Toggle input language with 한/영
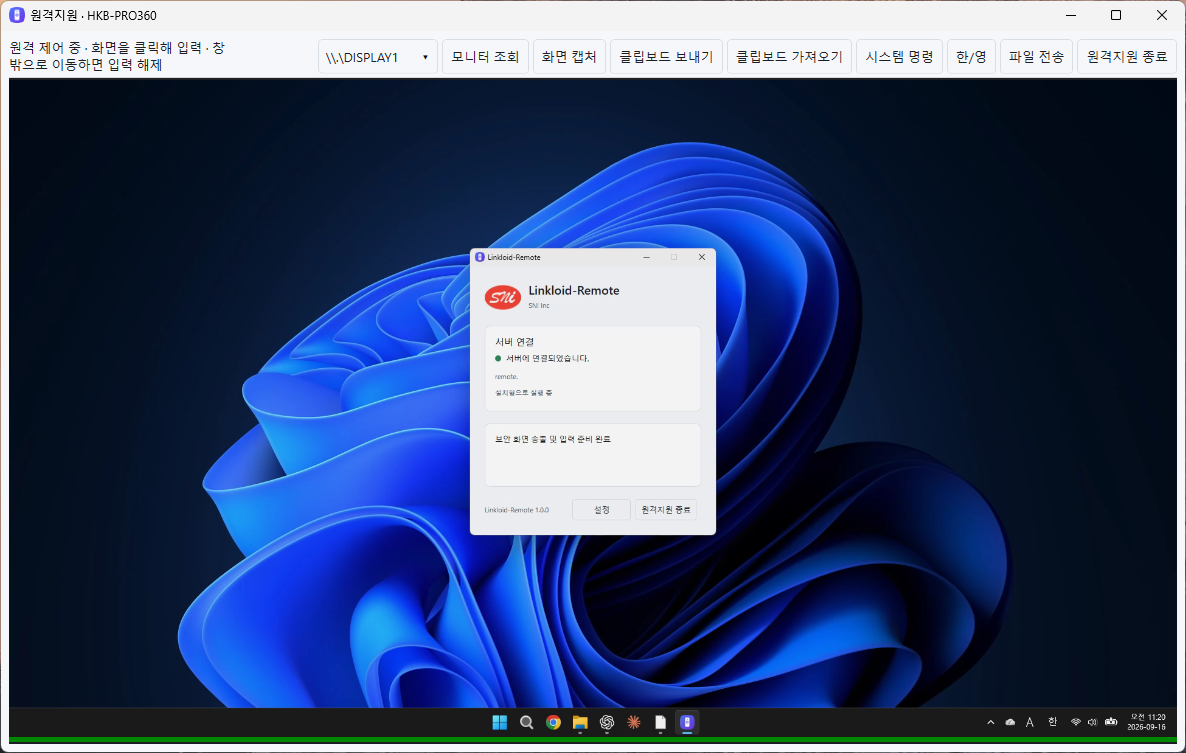 [971, 57]
